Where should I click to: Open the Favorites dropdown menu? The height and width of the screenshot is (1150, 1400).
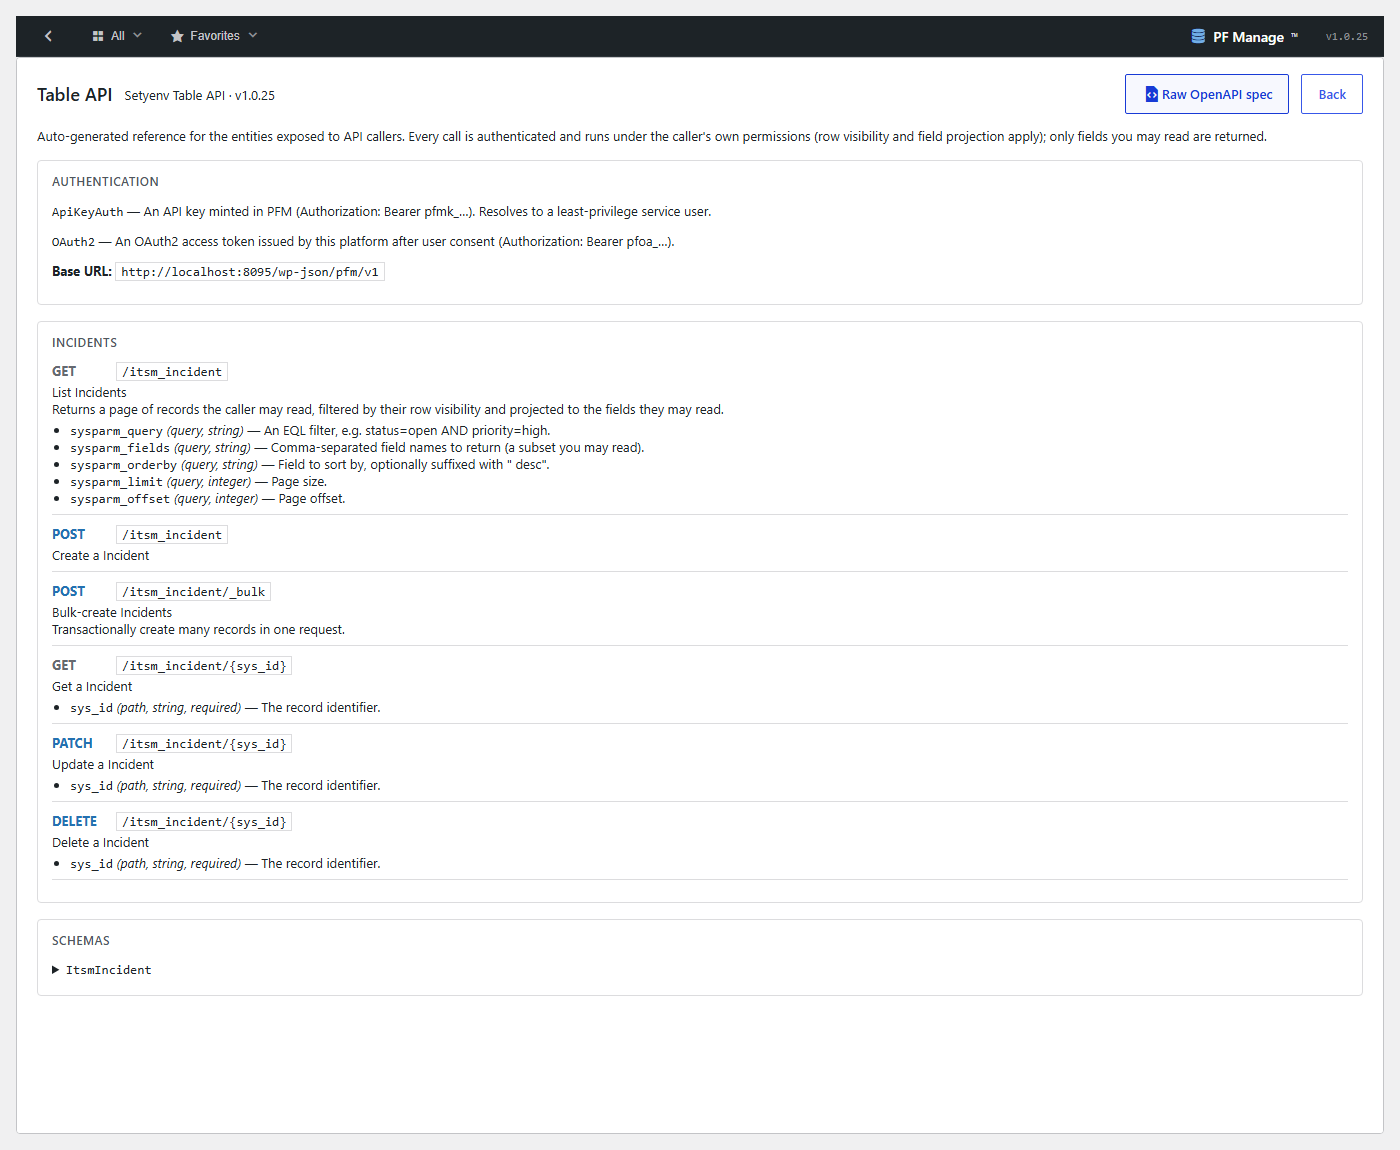point(214,36)
